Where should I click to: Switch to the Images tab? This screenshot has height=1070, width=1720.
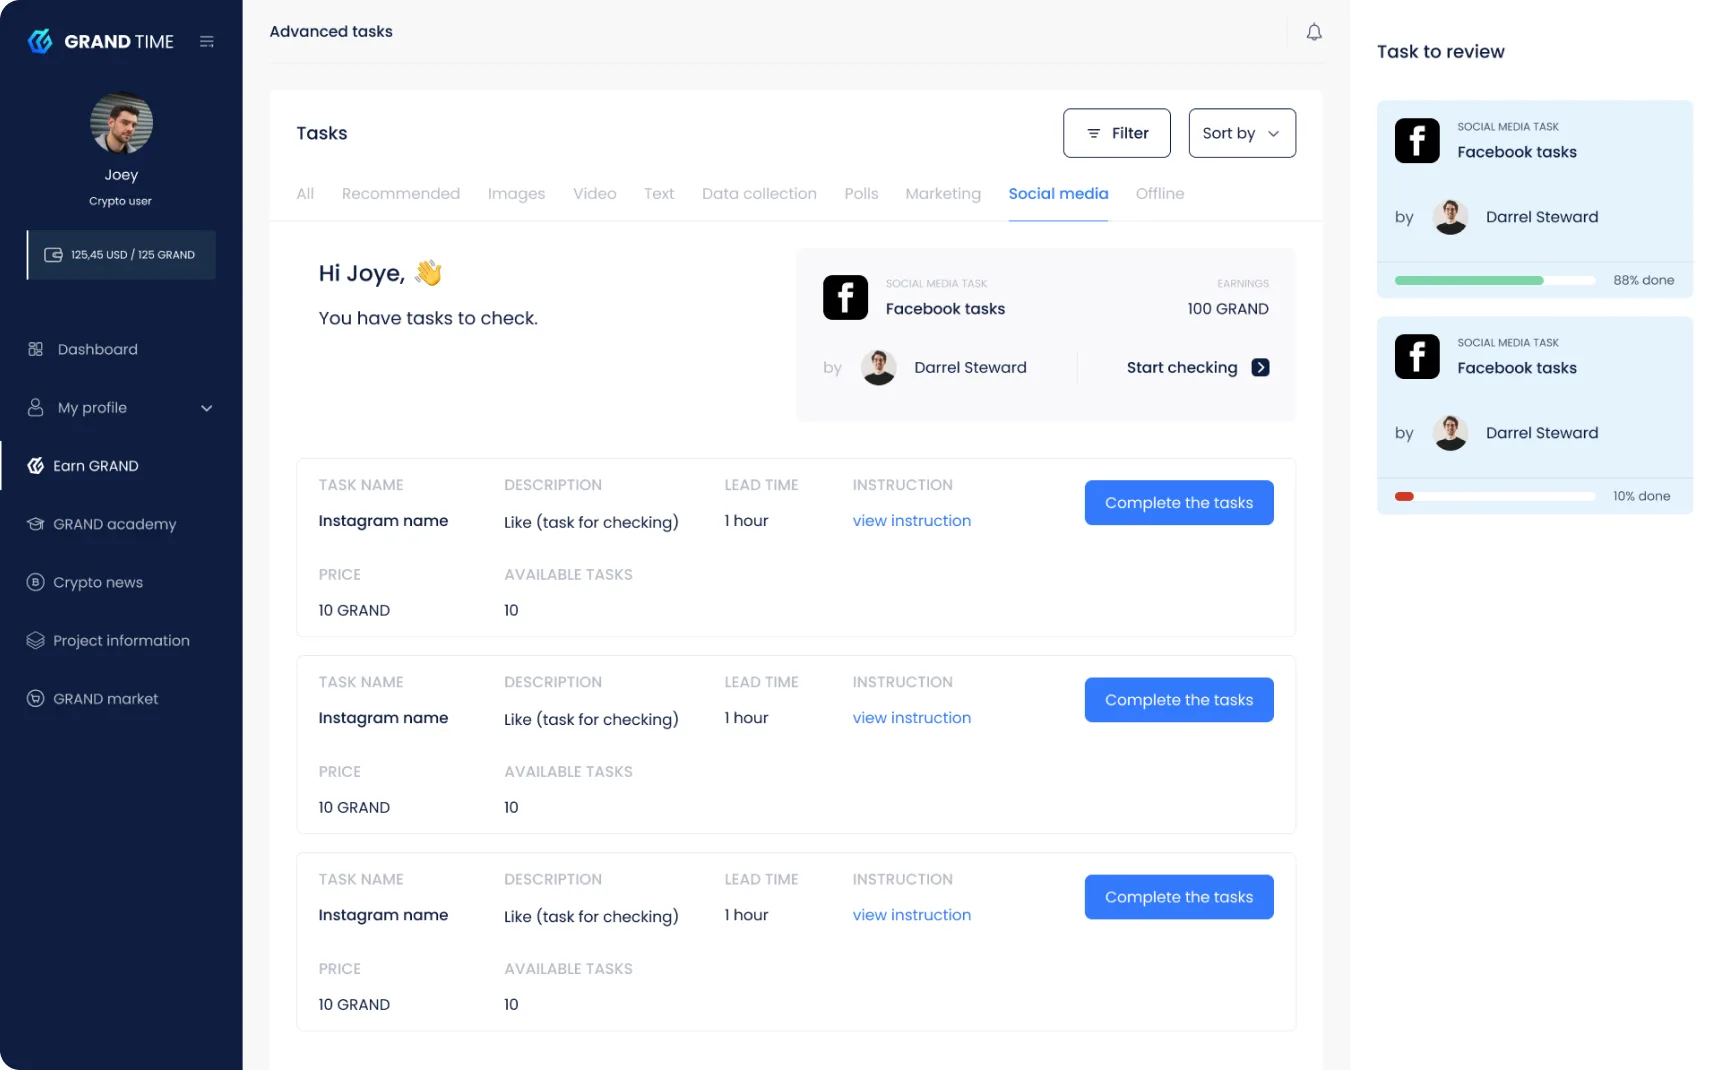point(517,194)
